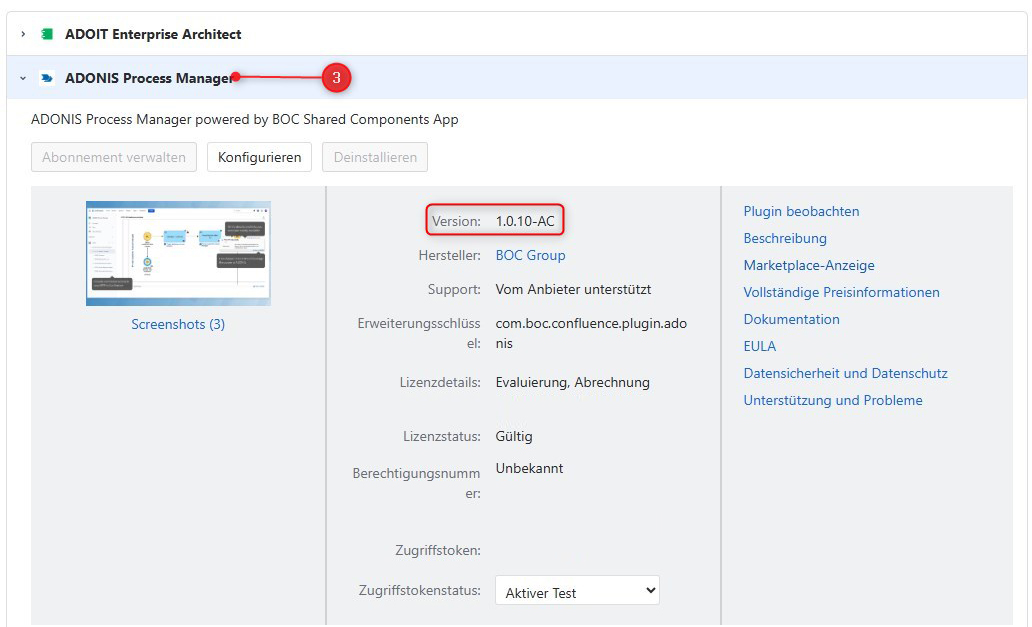This screenshot has height=627, width=1032.
Task: Click the Abonnement verwalten button
Action: (x=113, y=157)
